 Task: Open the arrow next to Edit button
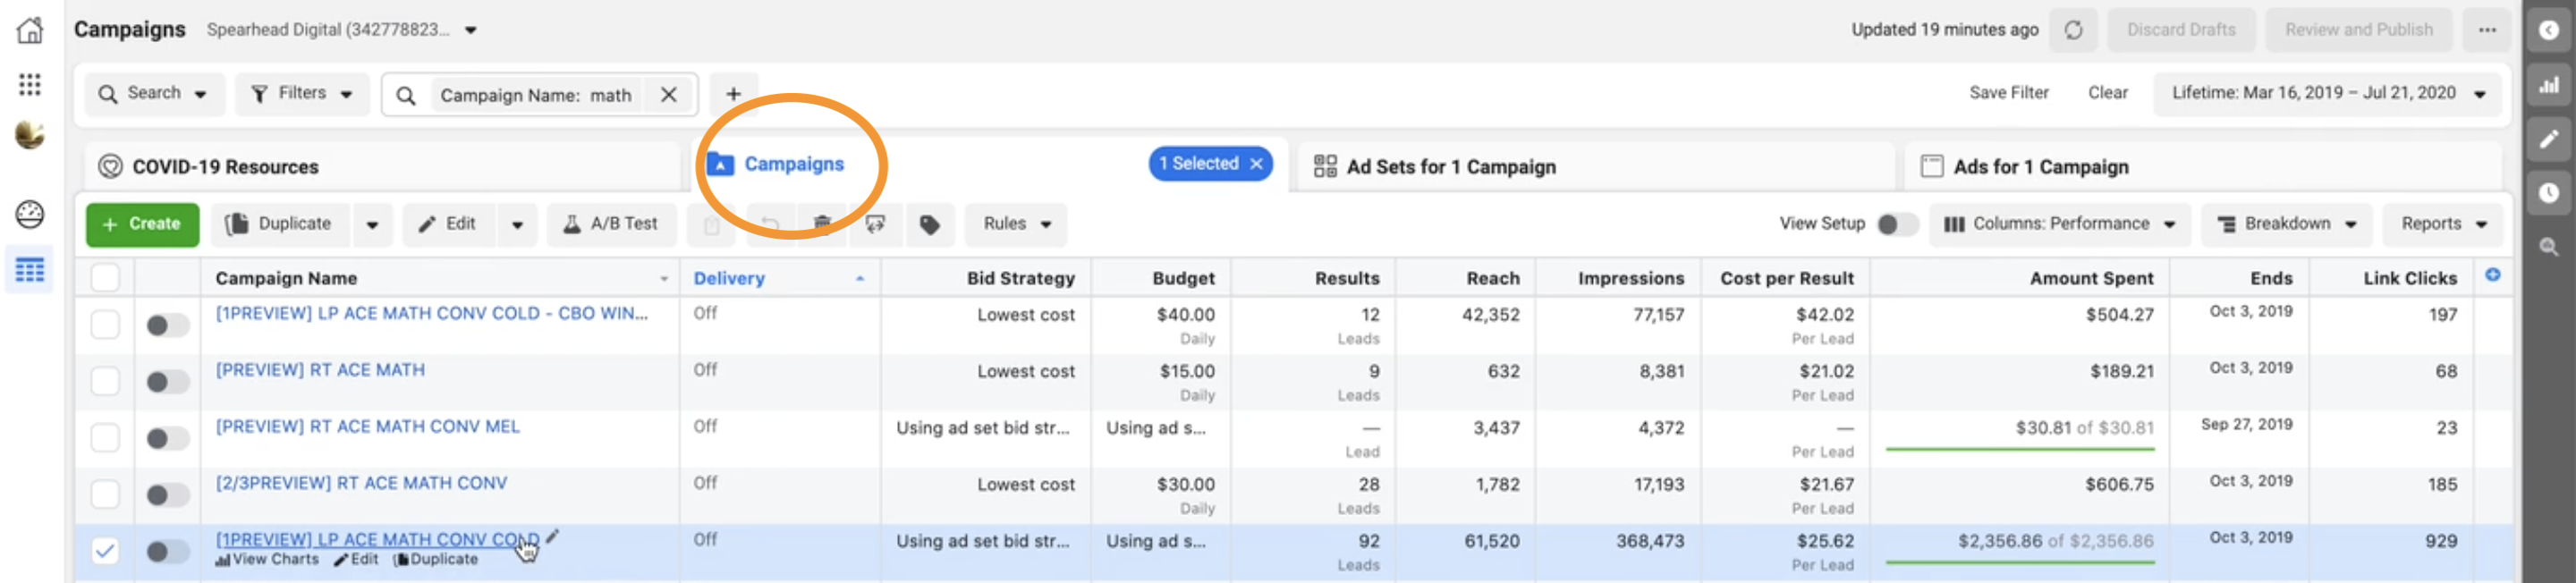517,224
